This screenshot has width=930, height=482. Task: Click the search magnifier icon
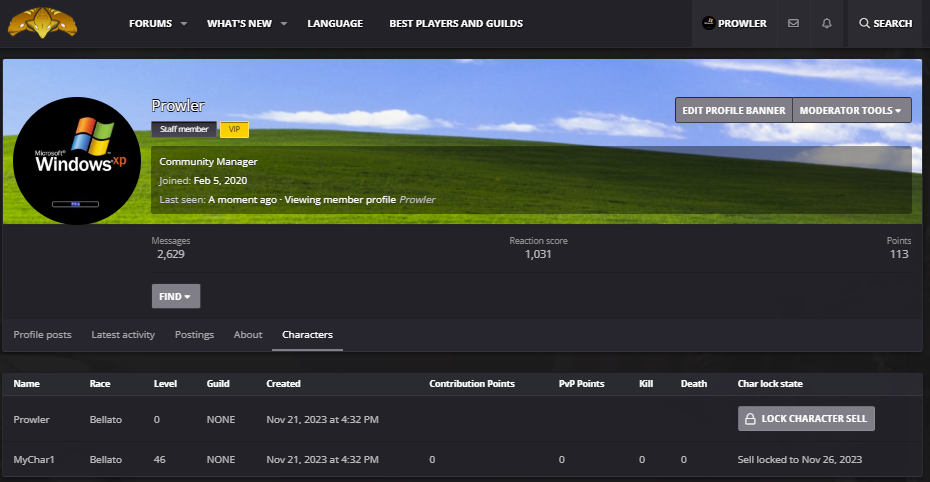(864, 23)
